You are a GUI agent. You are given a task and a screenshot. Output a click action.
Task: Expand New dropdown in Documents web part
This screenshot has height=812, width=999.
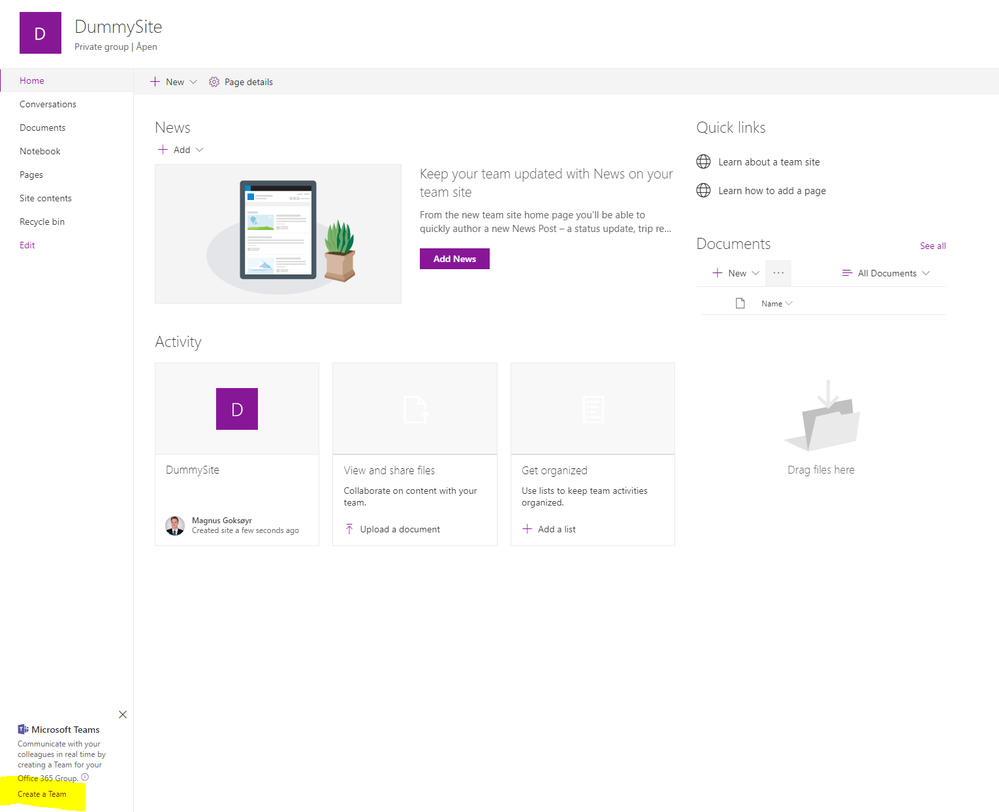(756, 273)
